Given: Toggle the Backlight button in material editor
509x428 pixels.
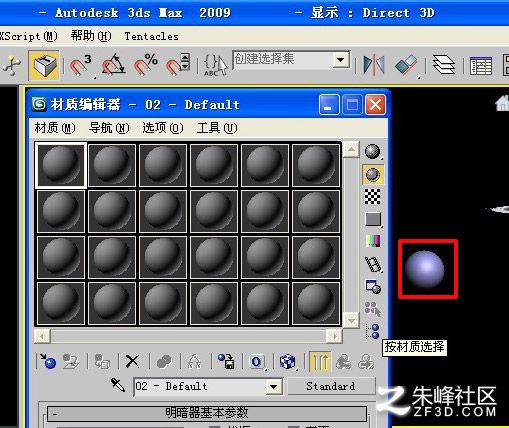Looking at the screenshot, I should pos(372,174).
